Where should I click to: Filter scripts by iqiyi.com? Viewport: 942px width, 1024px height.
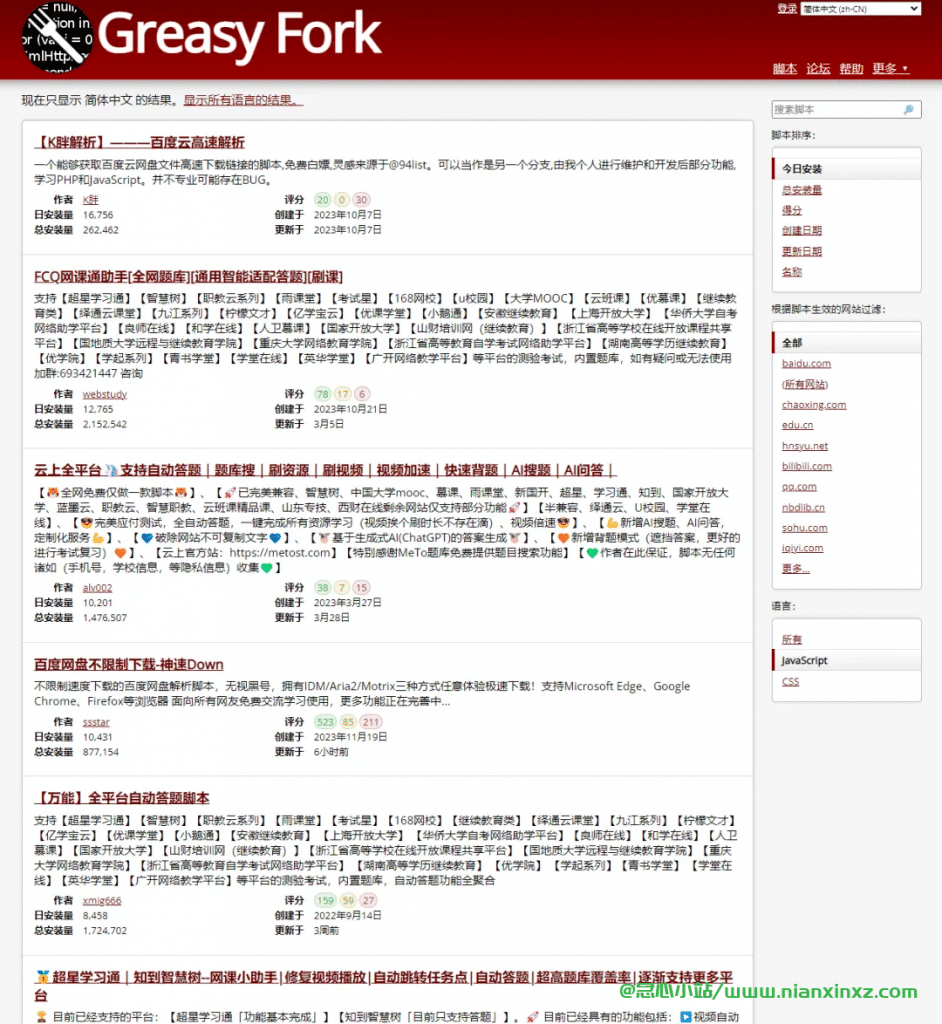(x=802, y=548)
